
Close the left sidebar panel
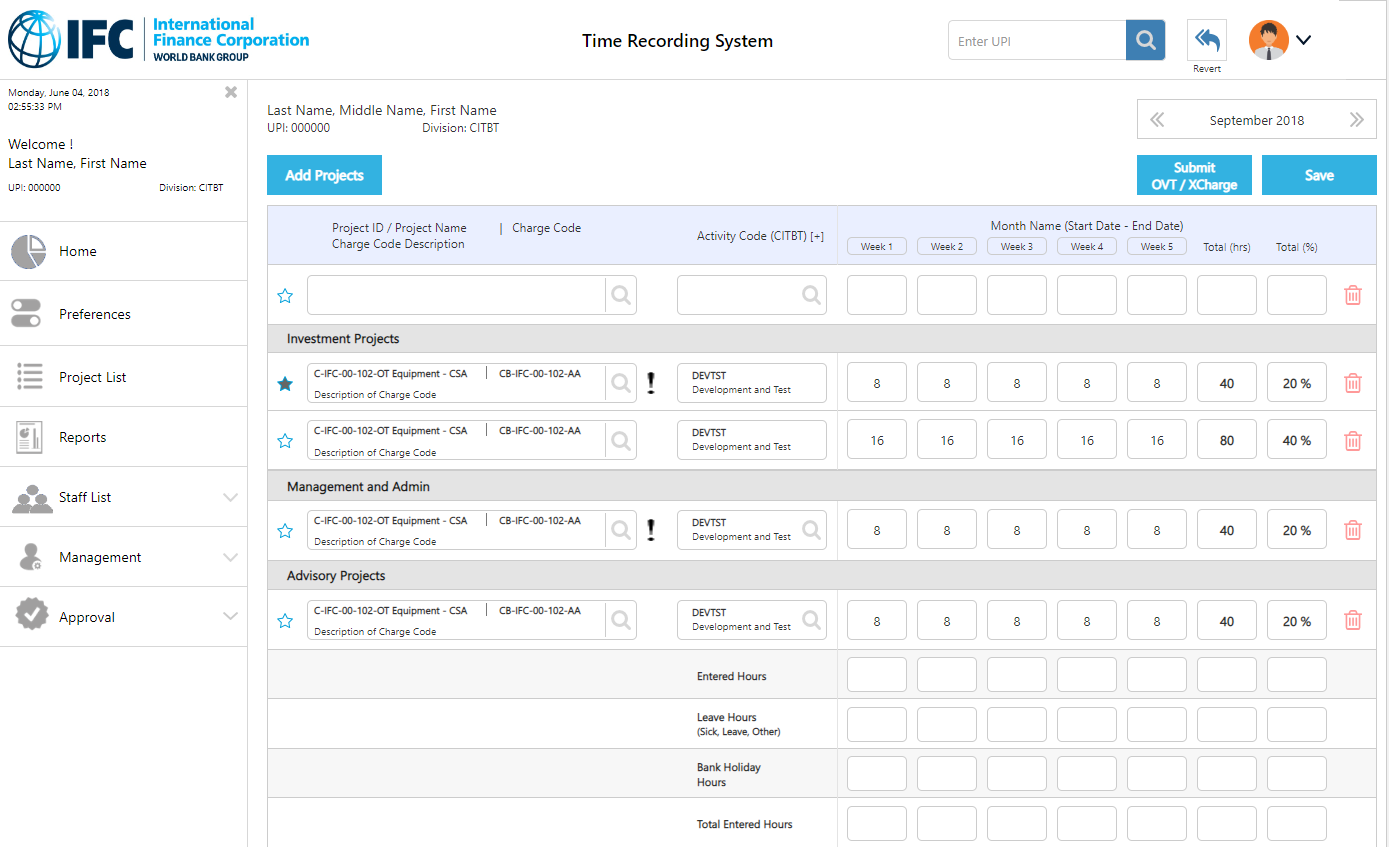coord(231,92)
